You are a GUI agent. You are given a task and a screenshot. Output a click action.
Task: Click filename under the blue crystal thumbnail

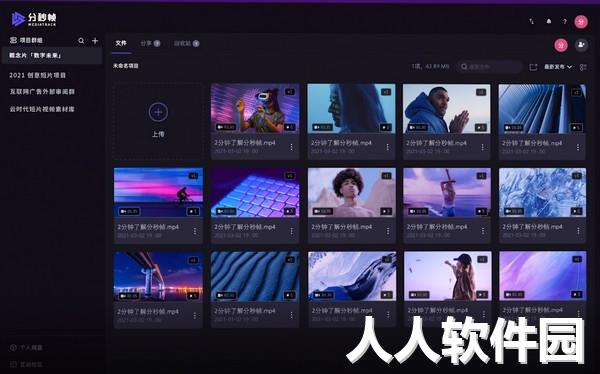532,227
